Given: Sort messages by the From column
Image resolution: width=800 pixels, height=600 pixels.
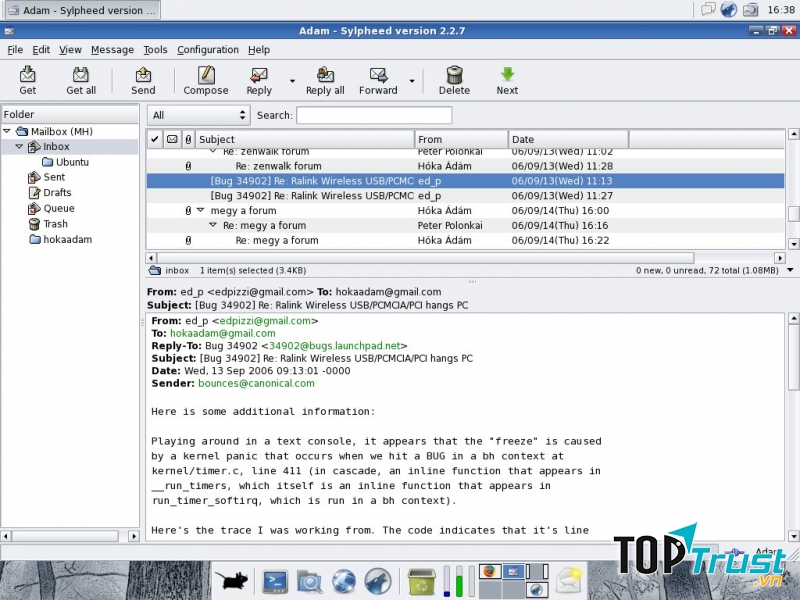Looking at the screenshot, I should click(461, 139).
